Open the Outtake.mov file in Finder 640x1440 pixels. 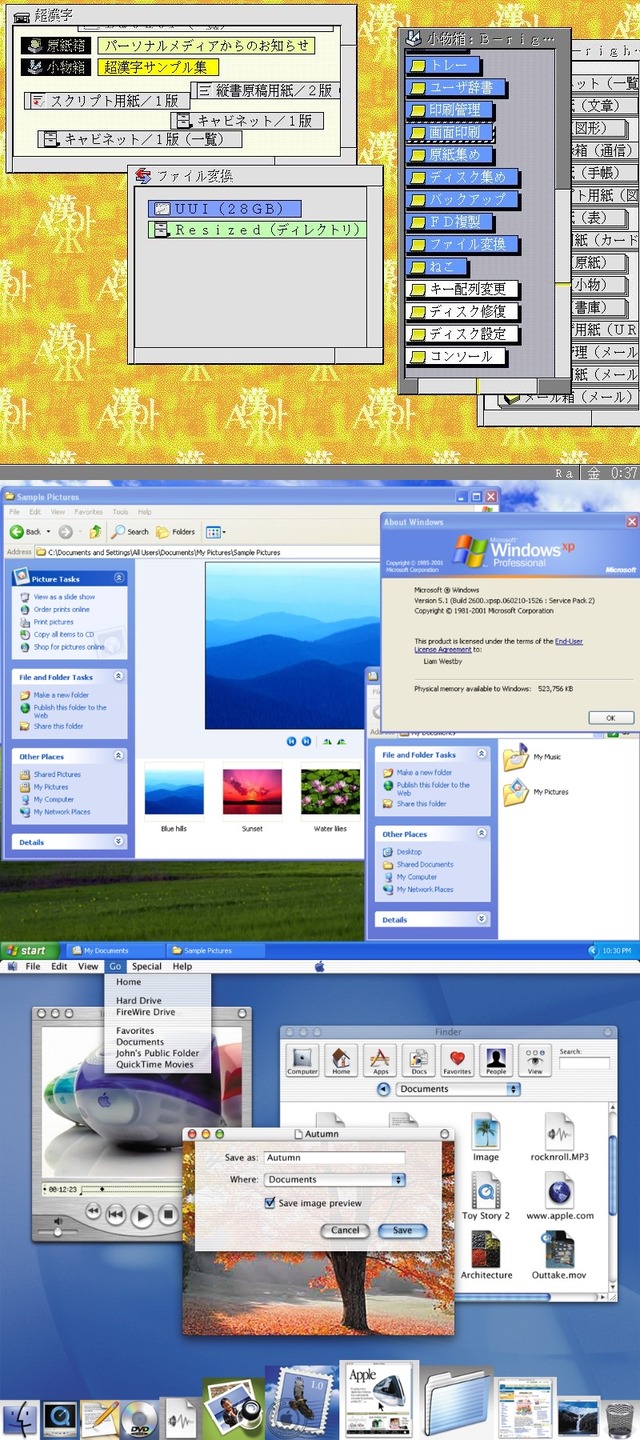(559, 1256)
